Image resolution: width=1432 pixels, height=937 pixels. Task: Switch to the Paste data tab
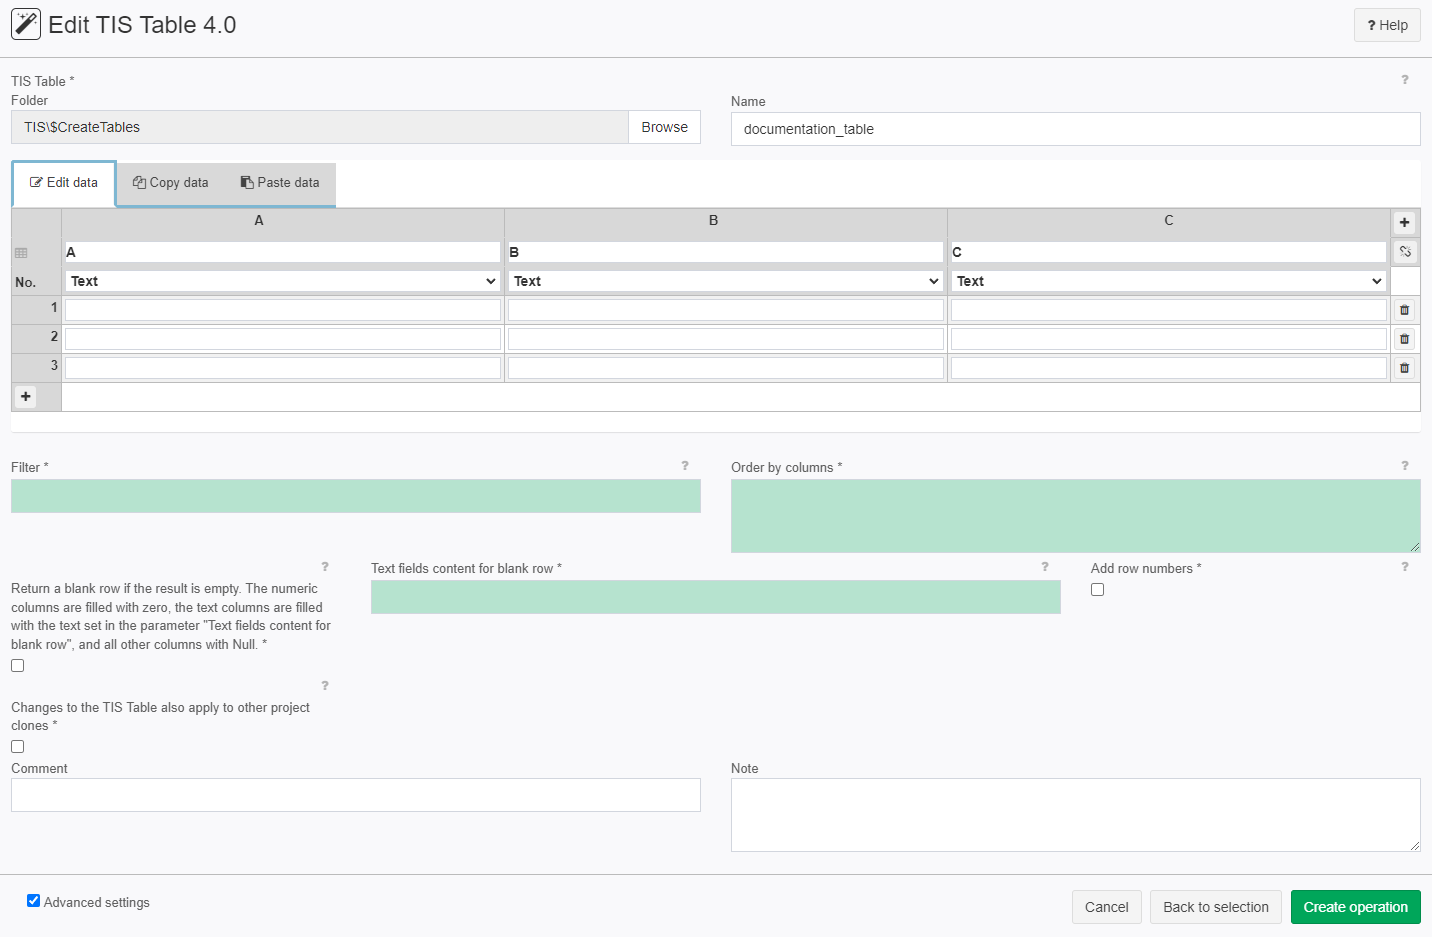[x=280, y=183]
